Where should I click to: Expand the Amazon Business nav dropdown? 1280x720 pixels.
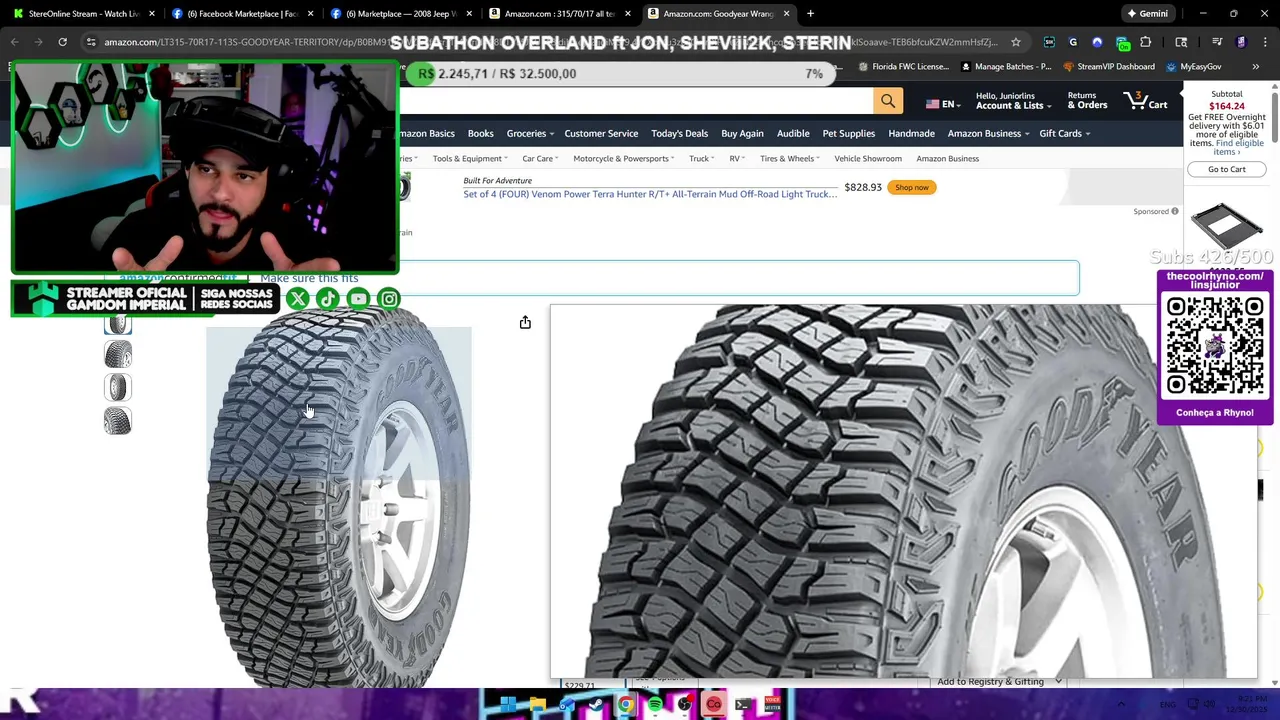click(987, 133)
